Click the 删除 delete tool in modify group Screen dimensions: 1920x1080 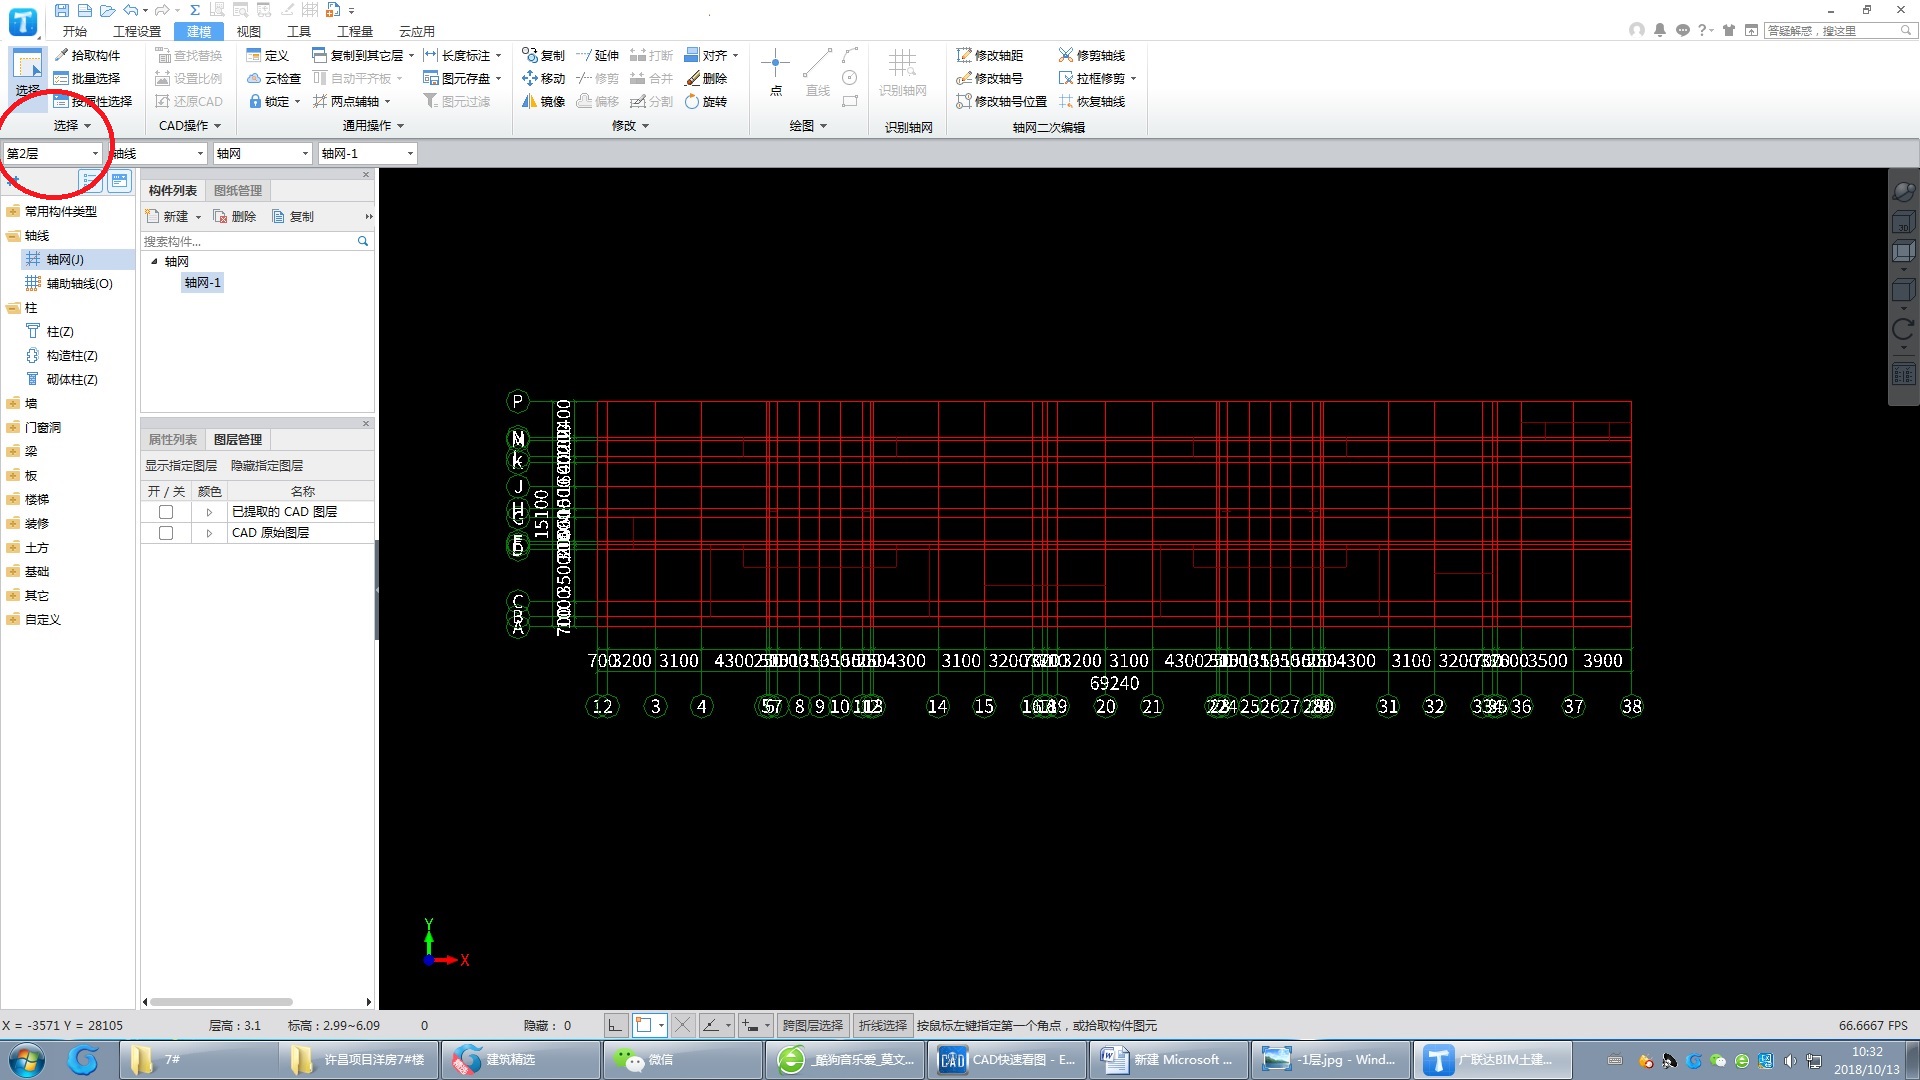(x=705, y=78)
